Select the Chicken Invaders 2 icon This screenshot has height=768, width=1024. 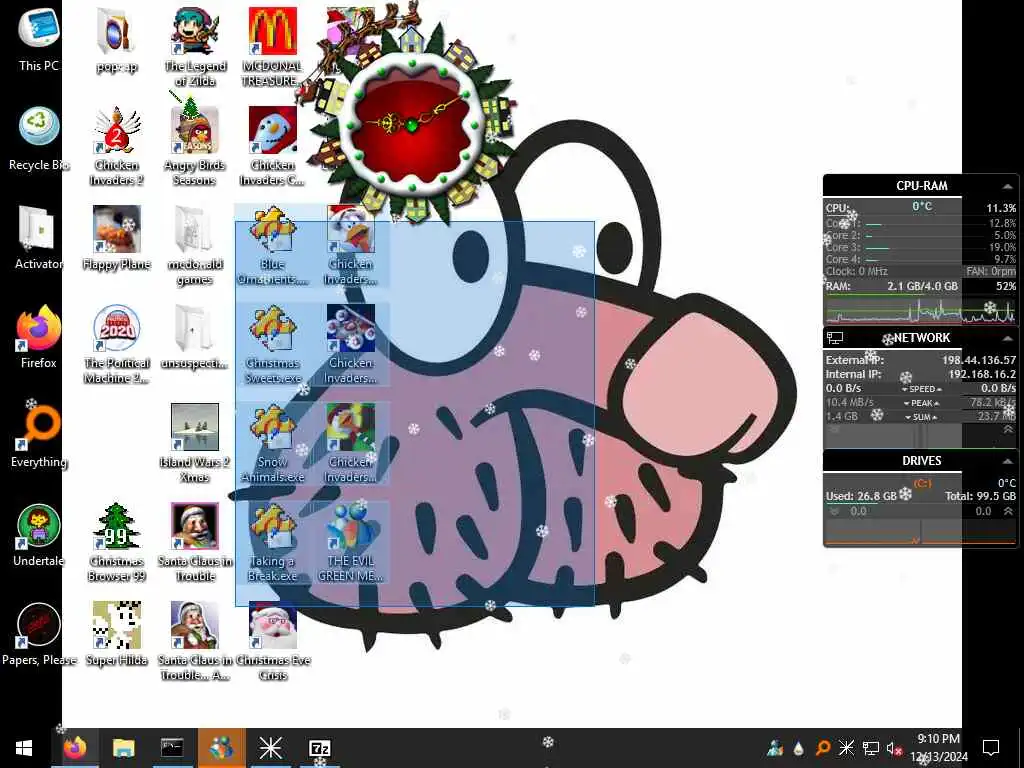[116, 146]
